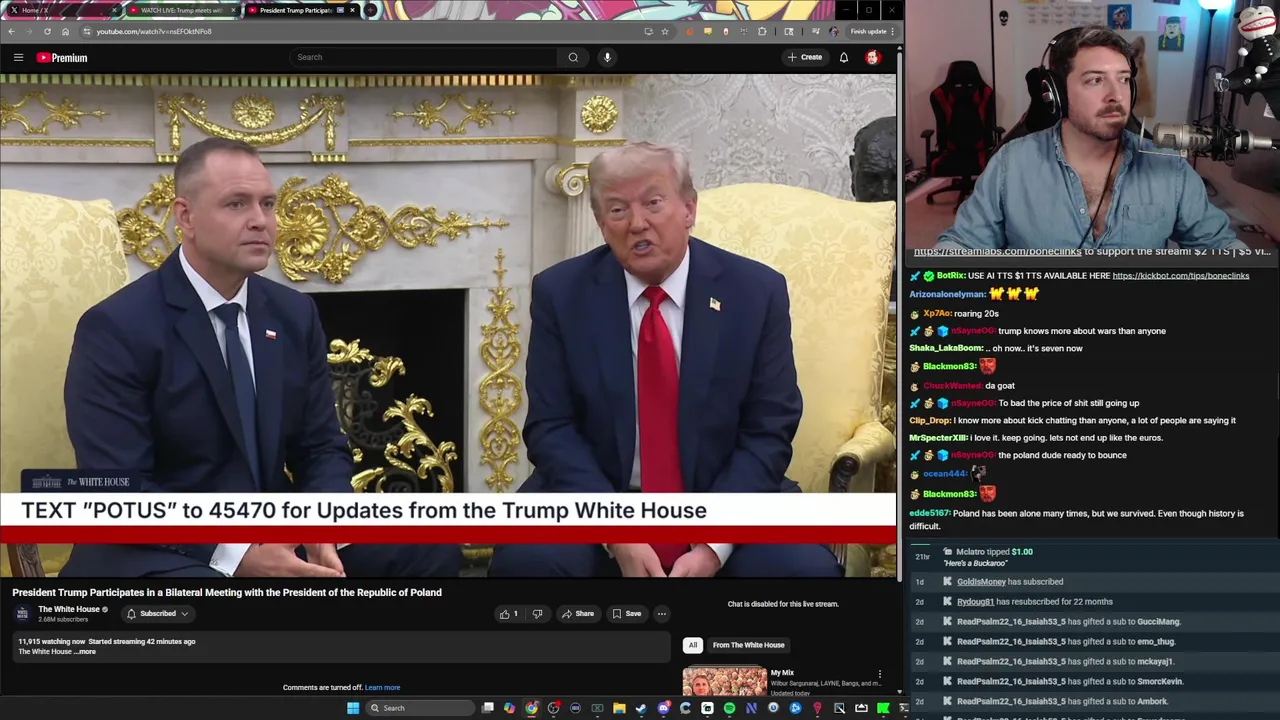Open the Create button menu
Viewport: 1280px width, 720px height.
[x=805, y=57]
